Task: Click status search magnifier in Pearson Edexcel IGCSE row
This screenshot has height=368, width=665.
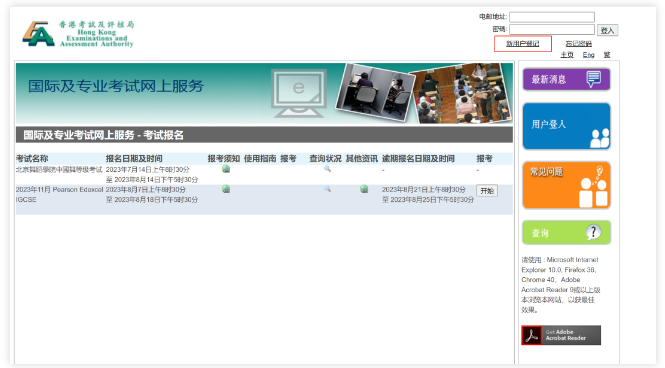Action: pos(327,189)
